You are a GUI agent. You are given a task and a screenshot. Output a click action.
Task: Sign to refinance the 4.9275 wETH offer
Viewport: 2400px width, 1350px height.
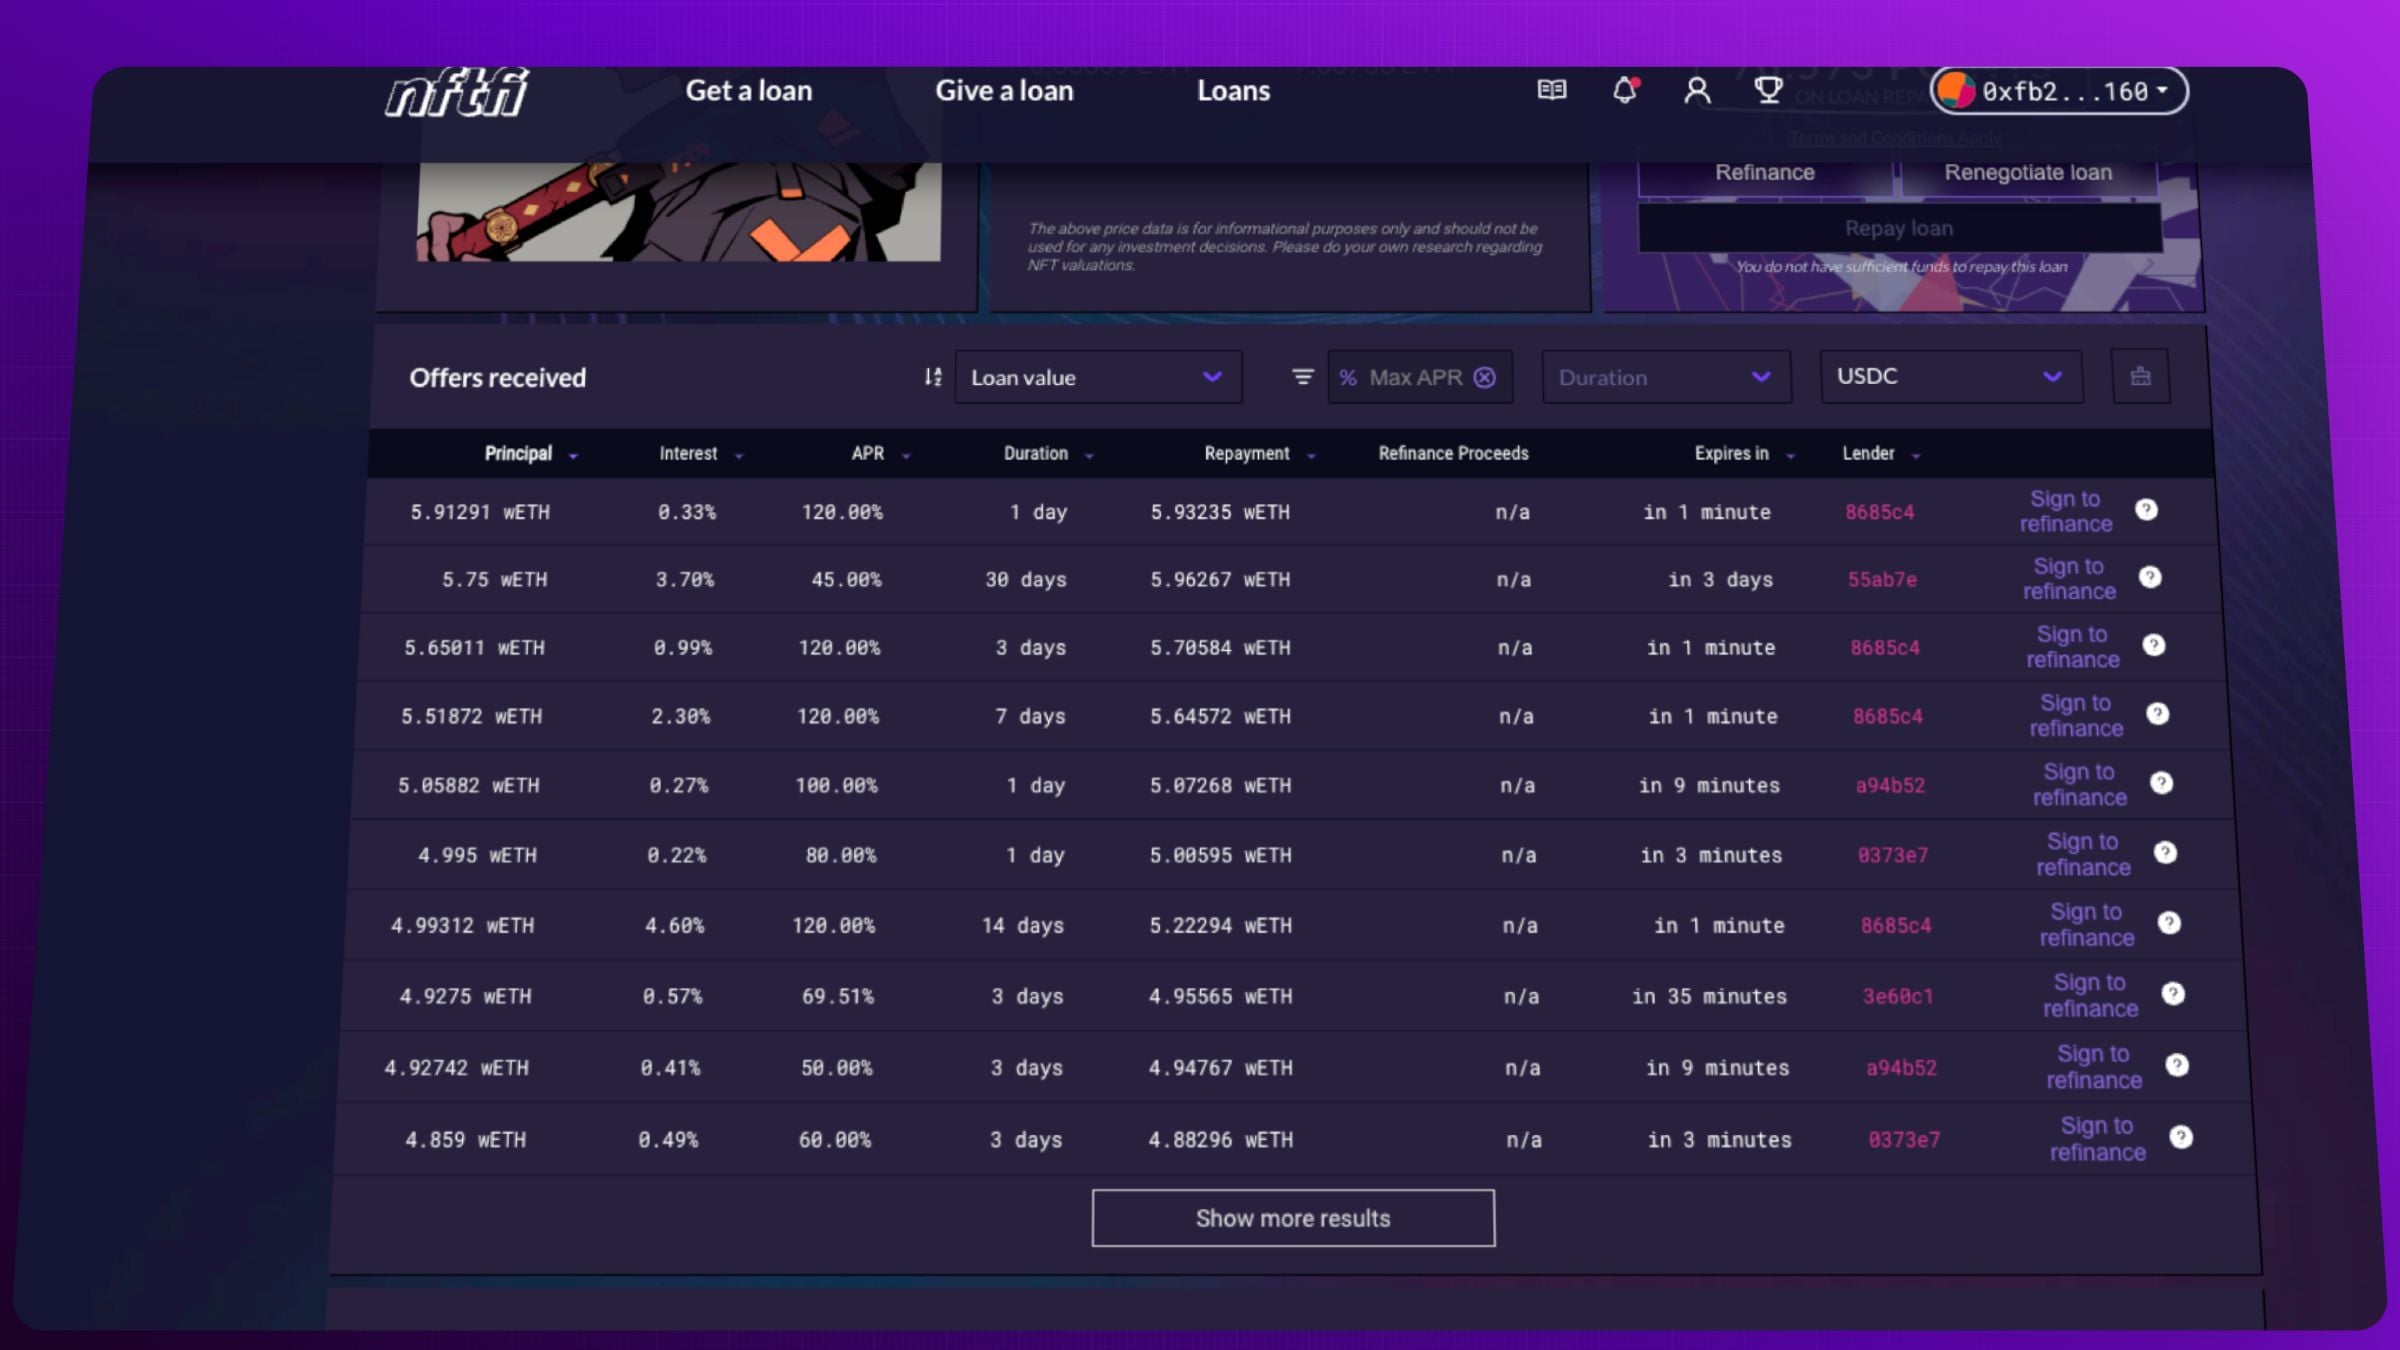pyautogui.click(x=2091, y=996)
